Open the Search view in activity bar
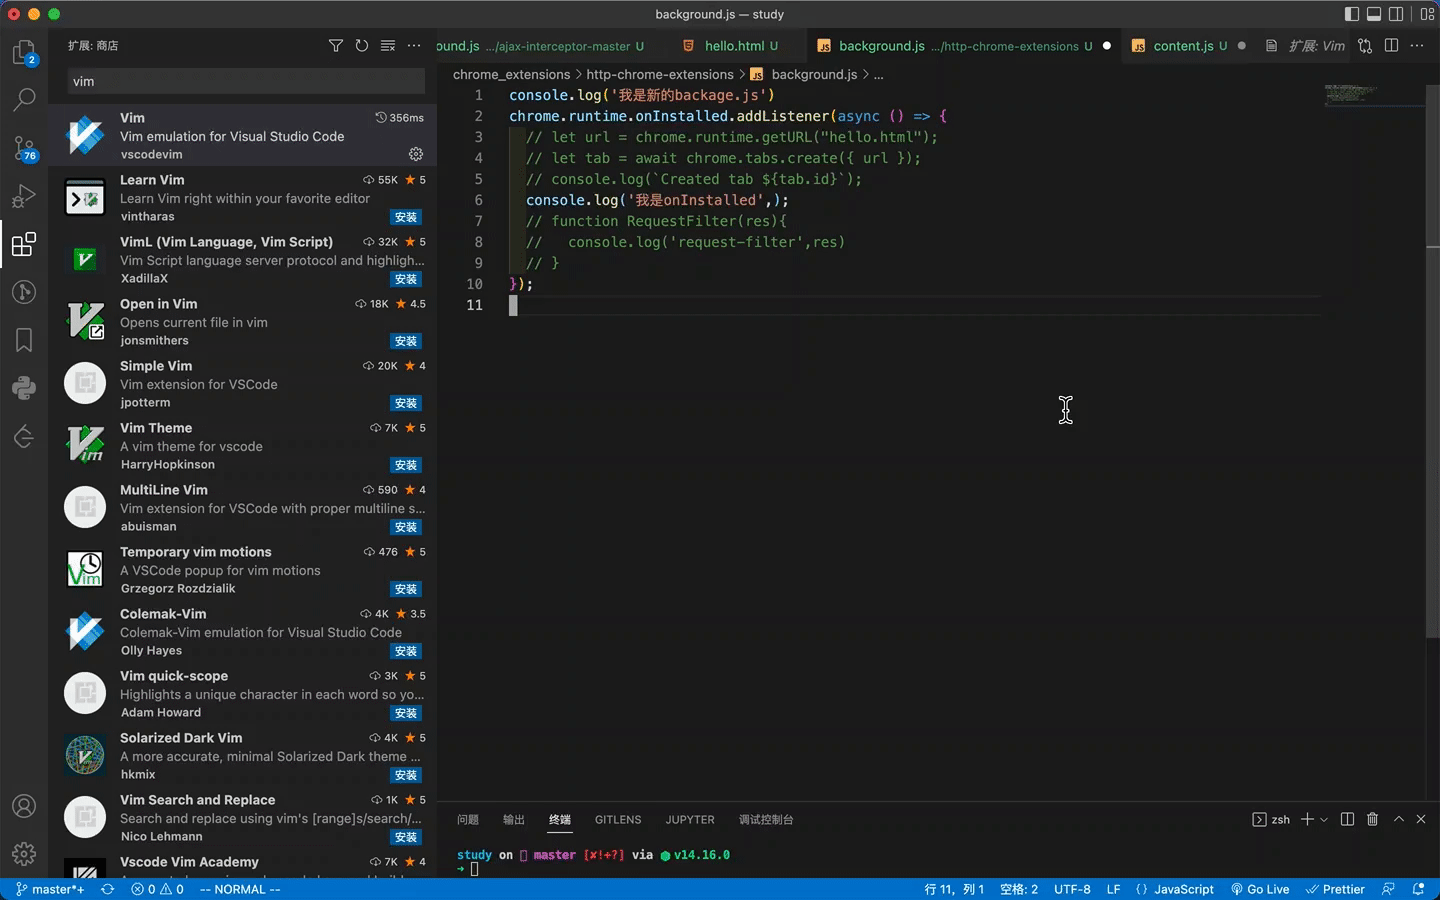The height and width of the screenshot is (900, 1440). [24, 99]
